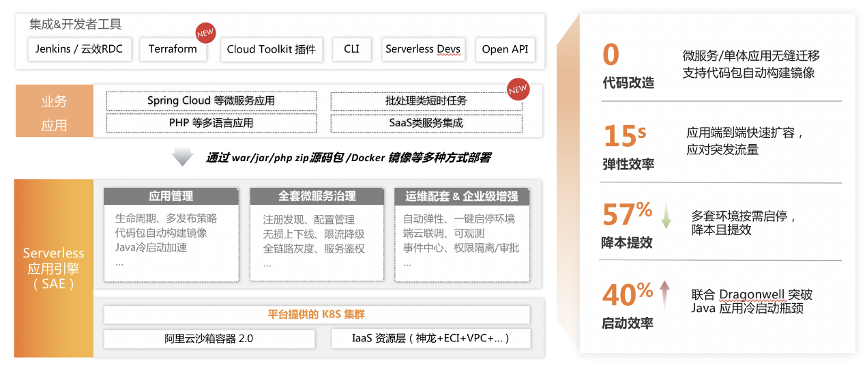Click 注册发现、配置管理 line

308,220
